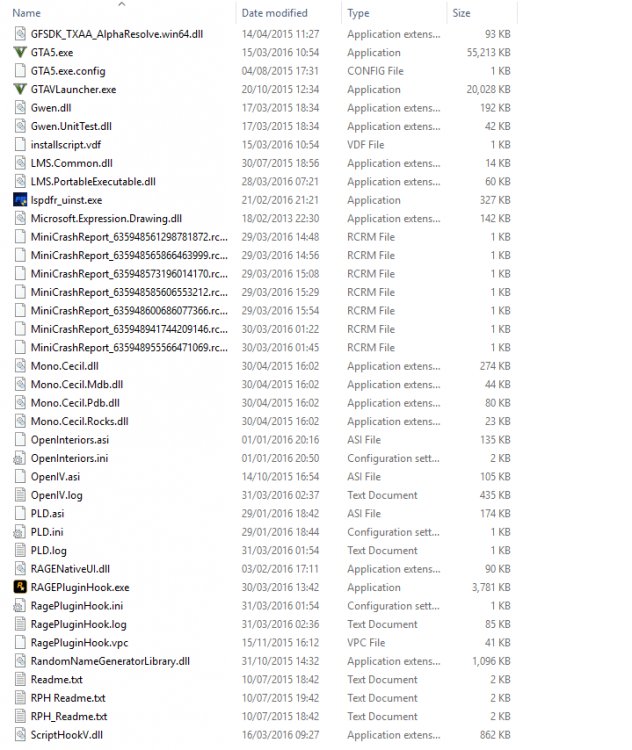The height and width of the screenshot is (750, 632).
Task: Click the date 15/11/2015 16:12
Action: point(280,642)
